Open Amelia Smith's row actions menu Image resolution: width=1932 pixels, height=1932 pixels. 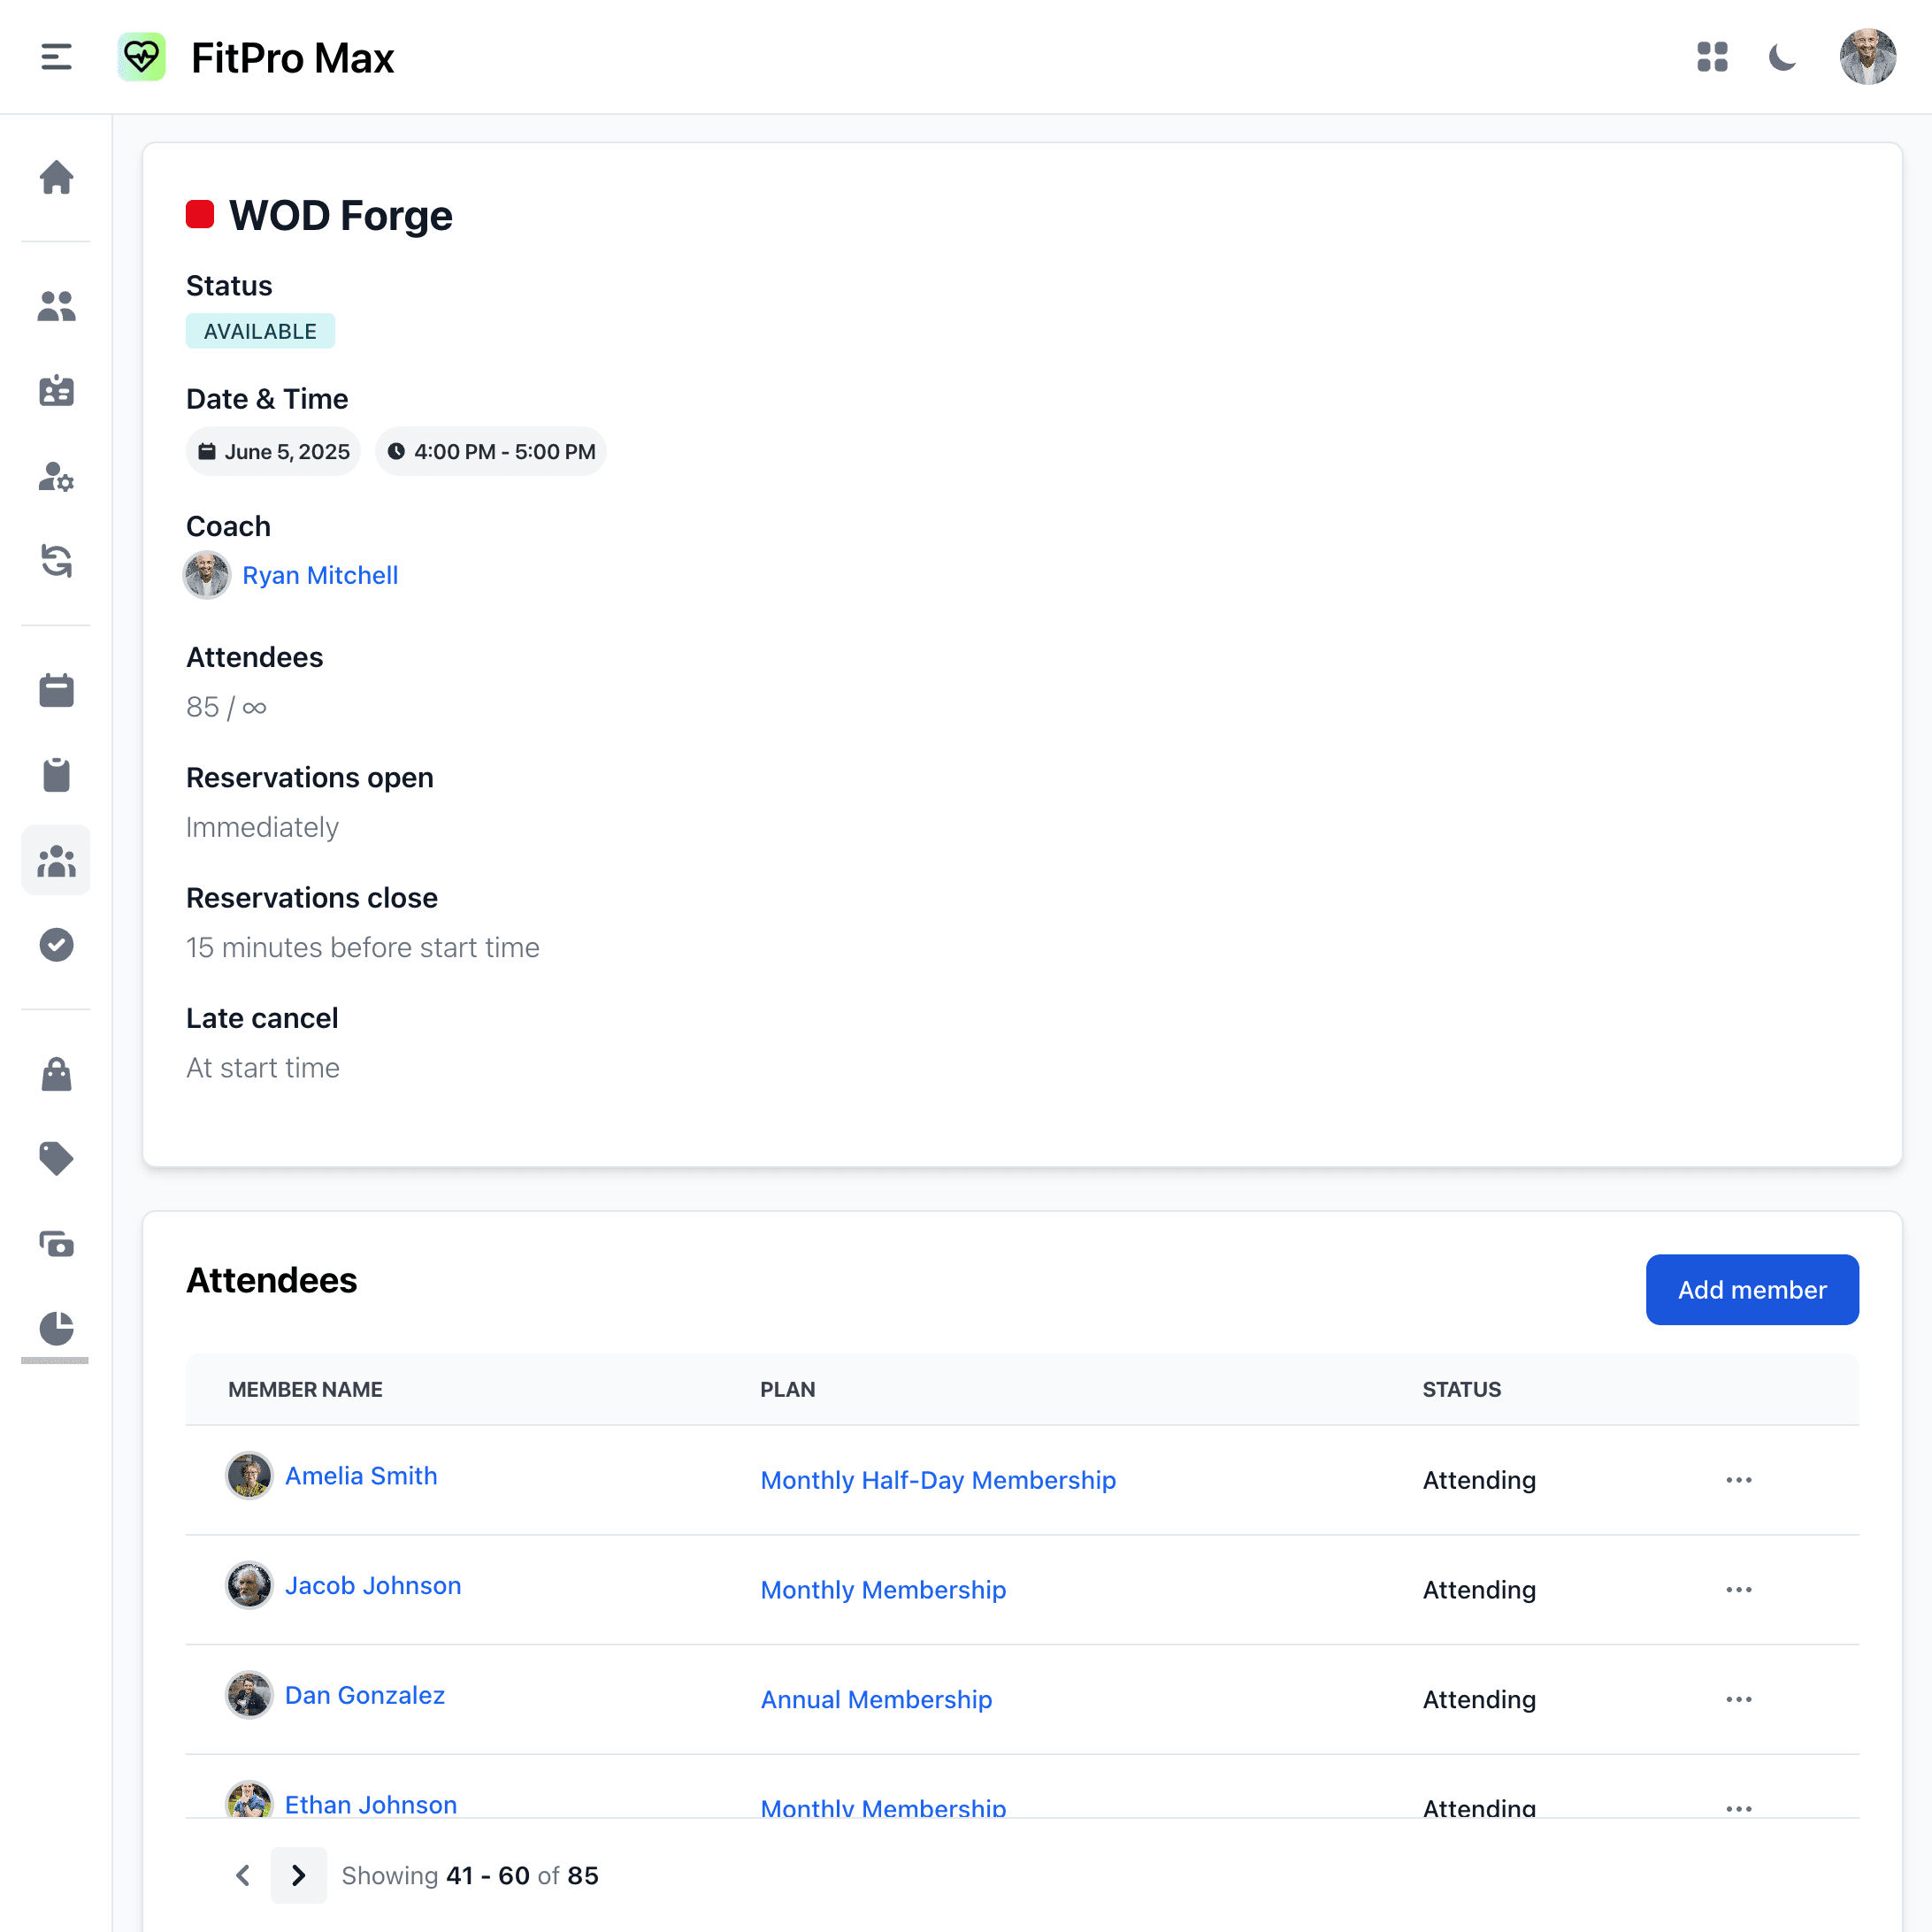tap(1739, 1480)
